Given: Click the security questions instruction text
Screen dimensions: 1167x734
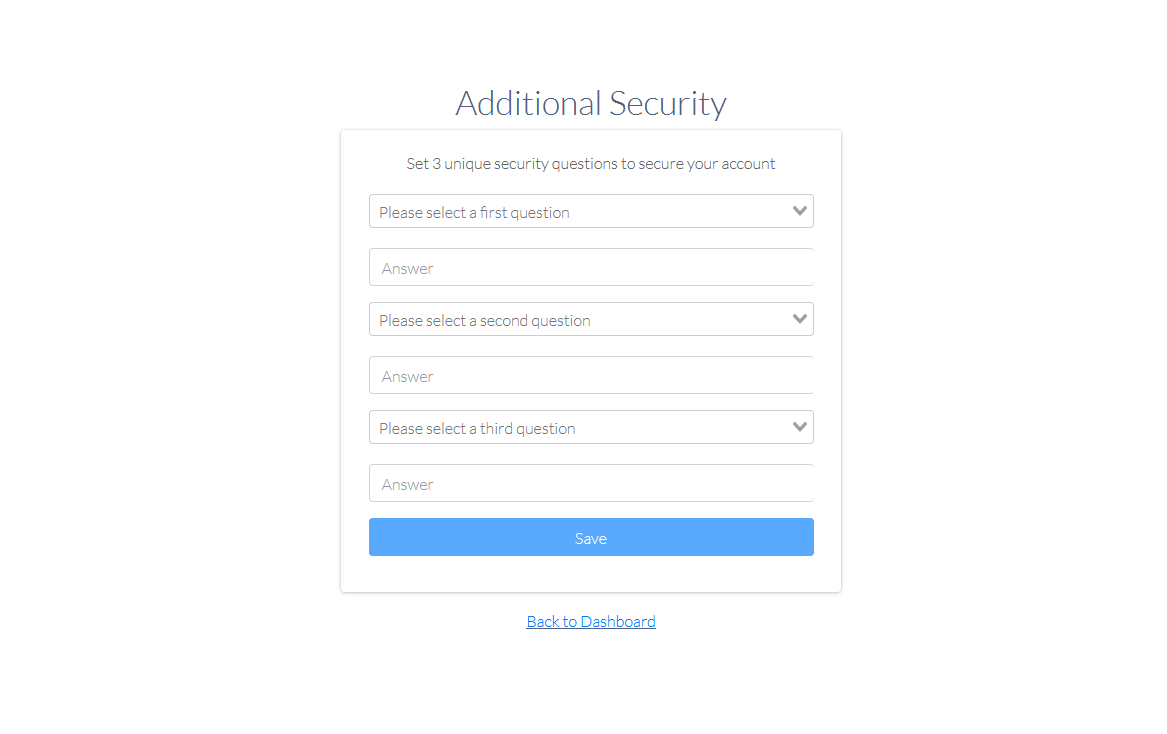Looking at the screenshot, I should pyautogui.click(x=591, y=163).
